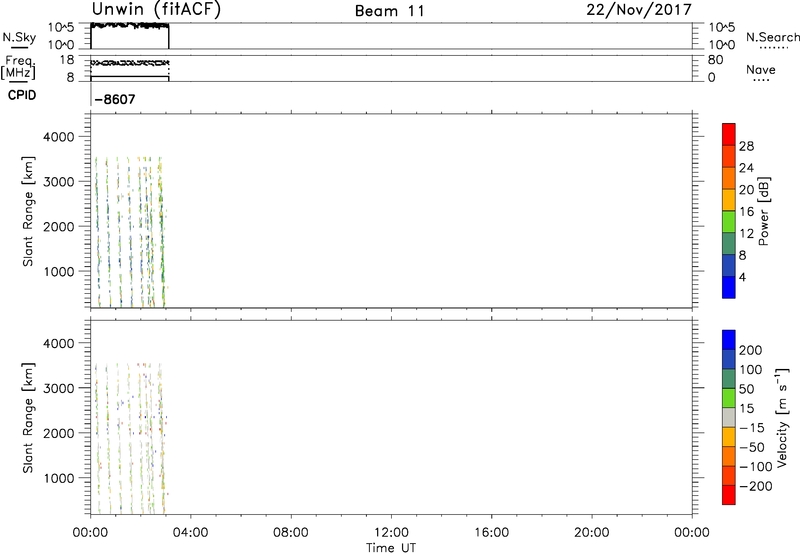Viewport: 800px width, 554px height.
Task: Click the red bottom segment of the Velocity colorbar
Action: [729, 495]
